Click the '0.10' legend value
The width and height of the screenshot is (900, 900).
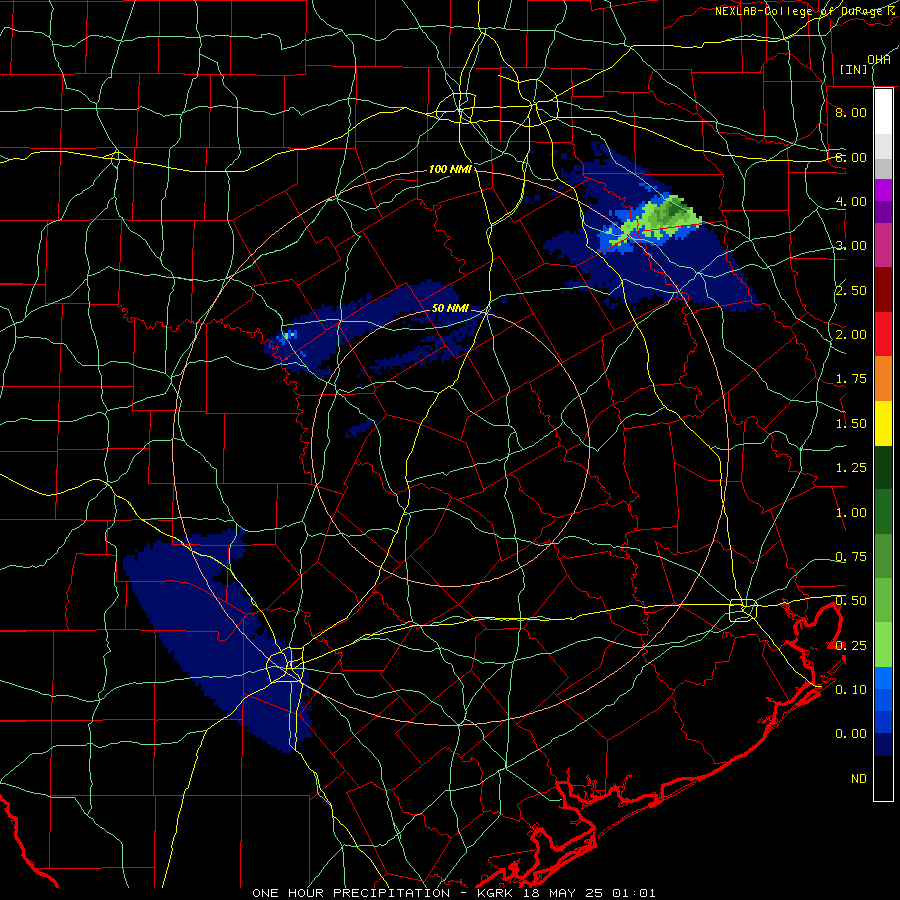pos(851,690)
